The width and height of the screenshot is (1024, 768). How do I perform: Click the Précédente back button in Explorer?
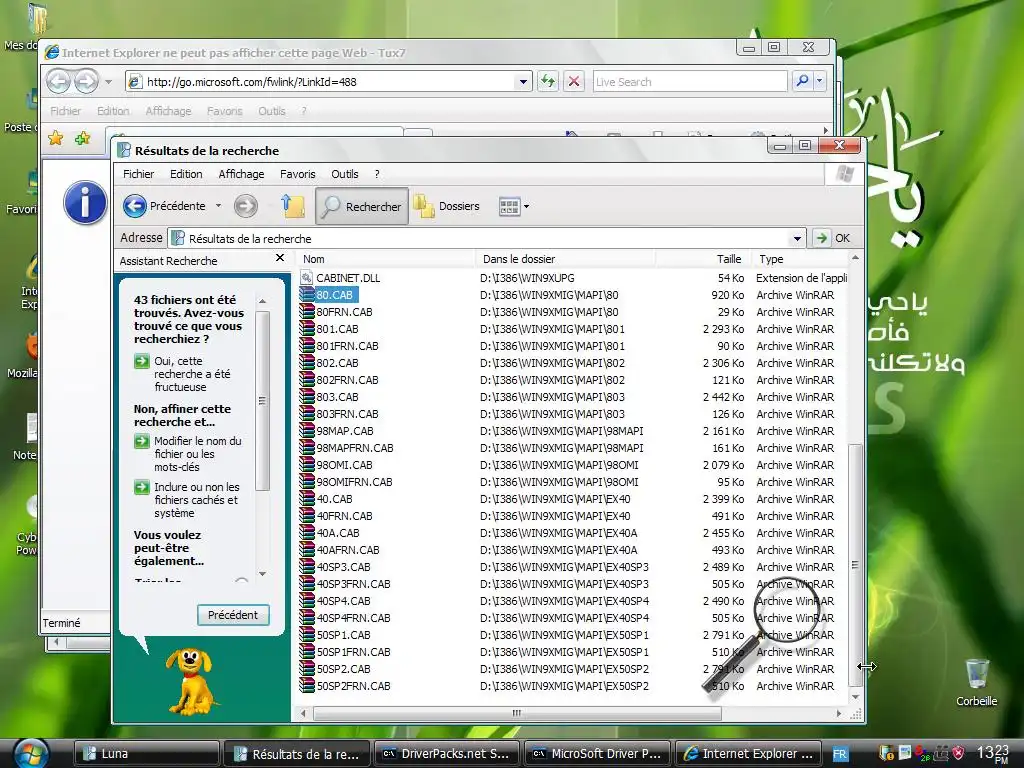[x=165, y=206]
